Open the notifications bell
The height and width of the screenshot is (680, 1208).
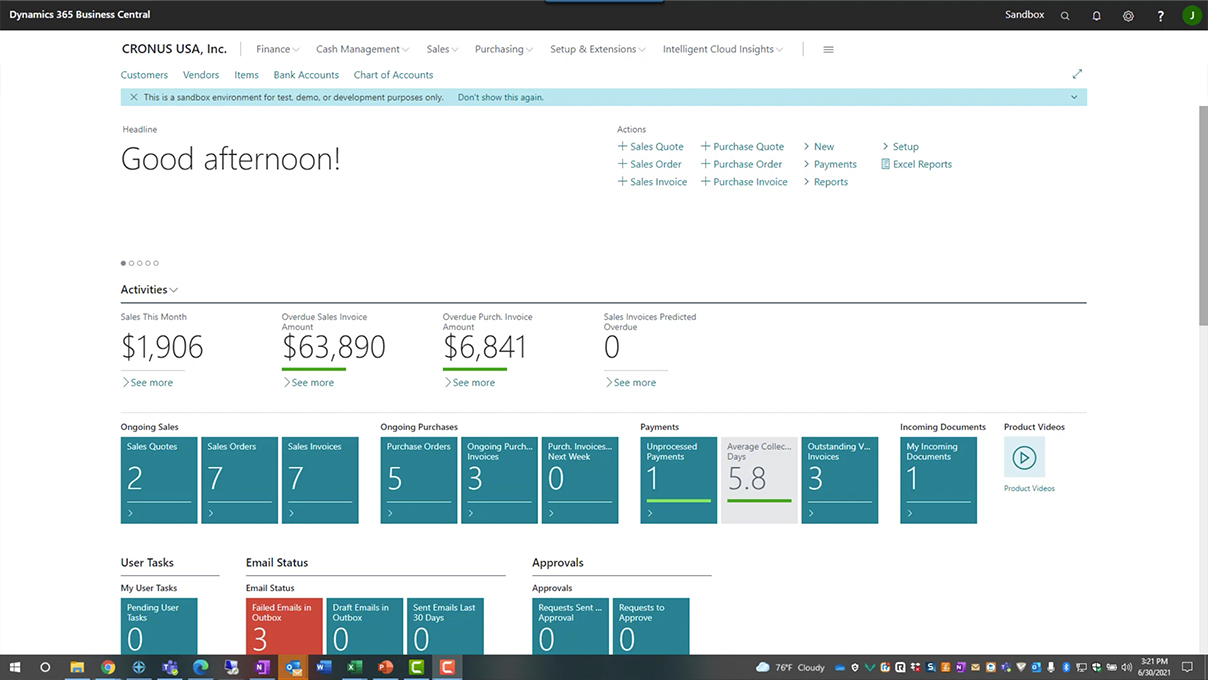[1096, 16]
